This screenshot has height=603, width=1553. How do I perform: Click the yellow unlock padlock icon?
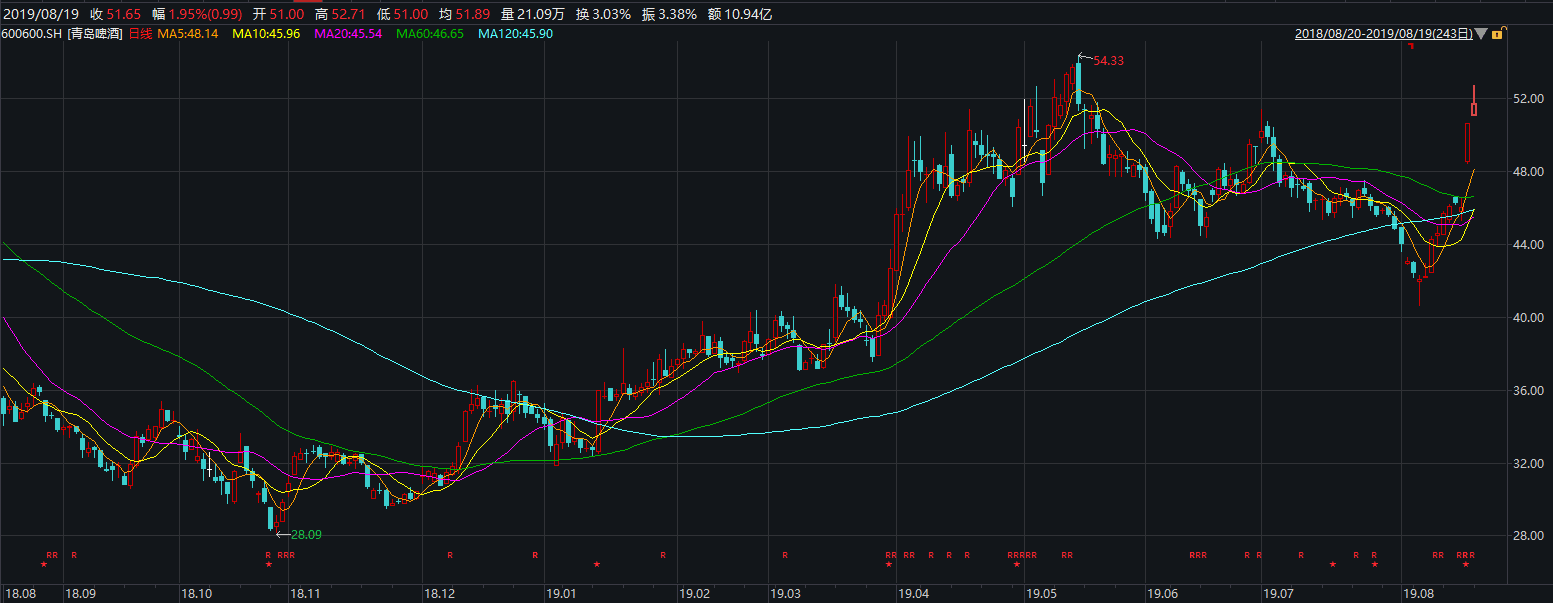pos(1497,34)
